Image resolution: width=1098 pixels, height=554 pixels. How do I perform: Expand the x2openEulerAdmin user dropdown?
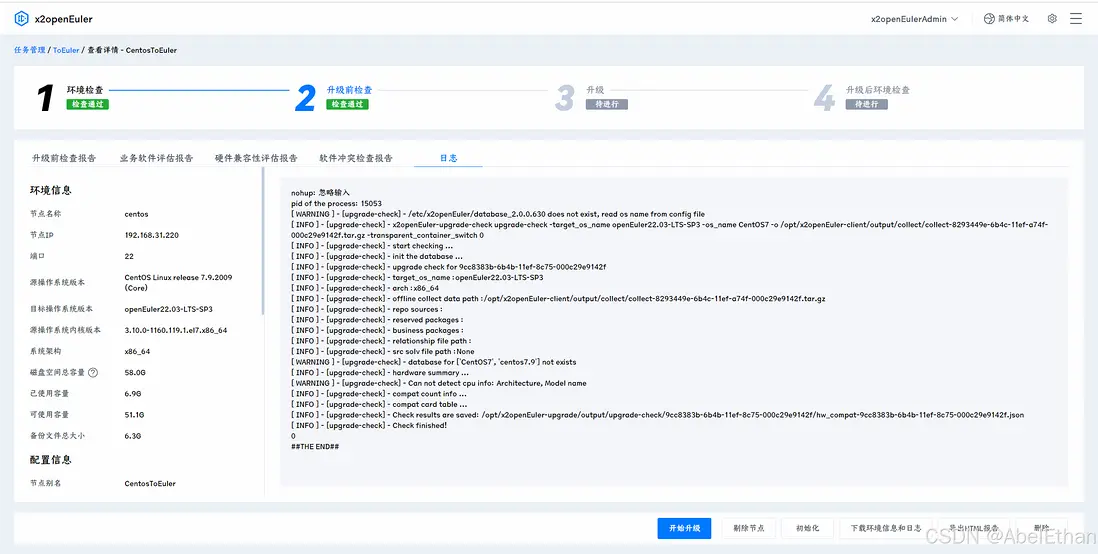[x=914, y=19]
